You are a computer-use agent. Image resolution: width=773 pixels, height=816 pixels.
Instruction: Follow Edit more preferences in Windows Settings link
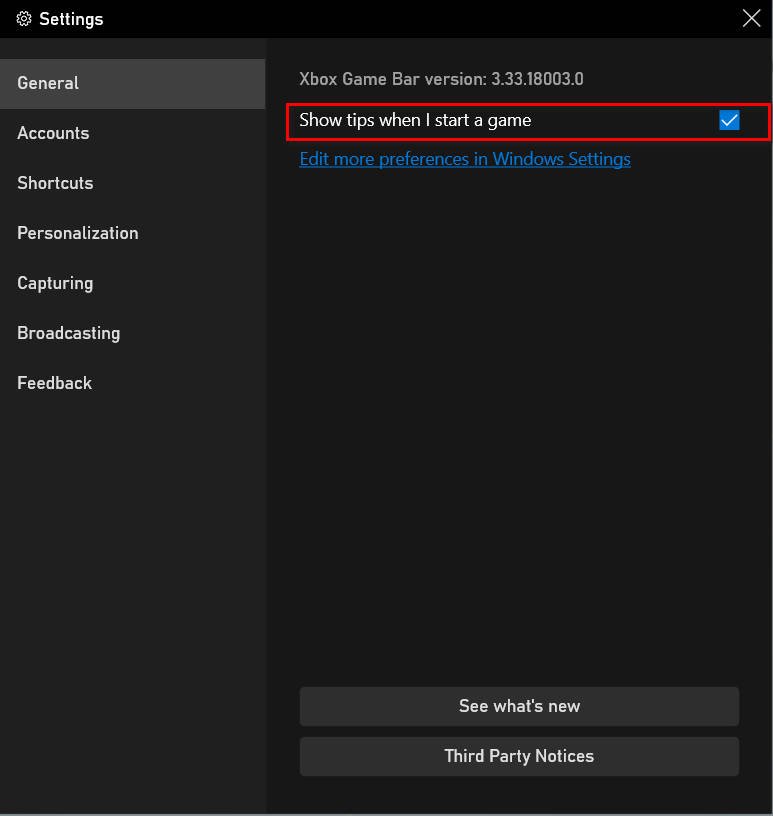tap(465, 159)
